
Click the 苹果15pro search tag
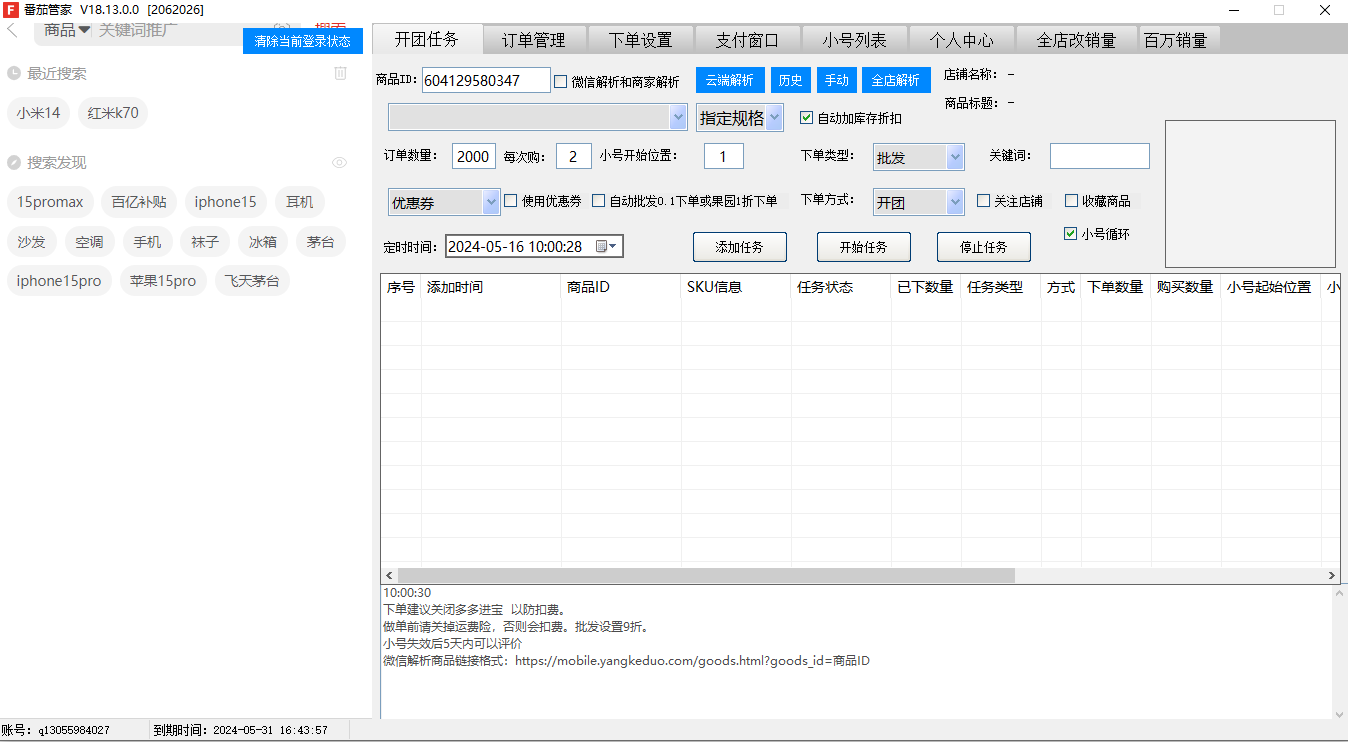click(163, 281)
